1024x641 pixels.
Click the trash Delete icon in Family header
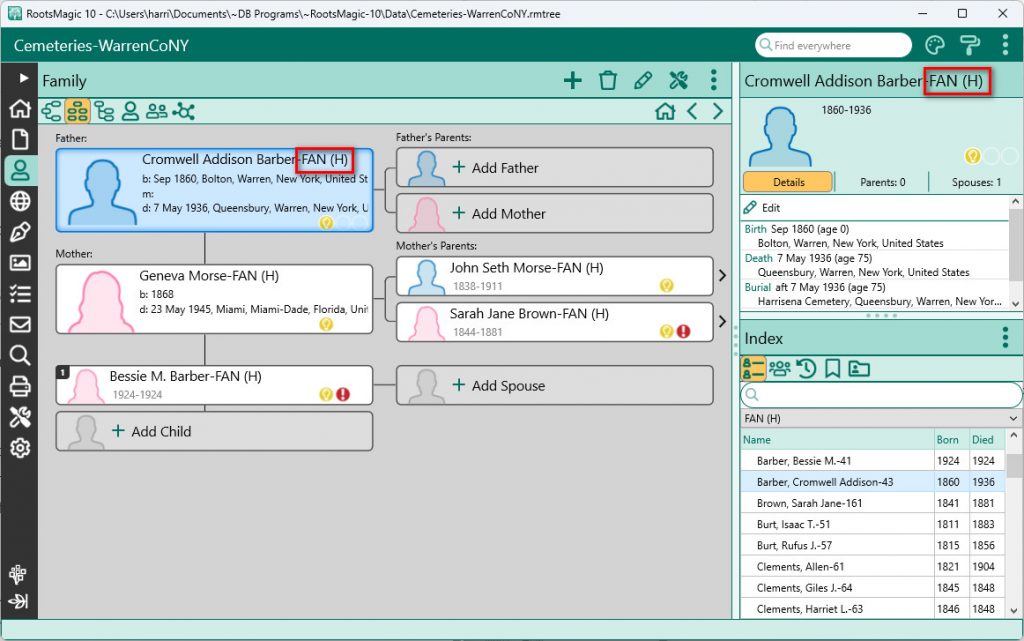(x=608, y=80)
